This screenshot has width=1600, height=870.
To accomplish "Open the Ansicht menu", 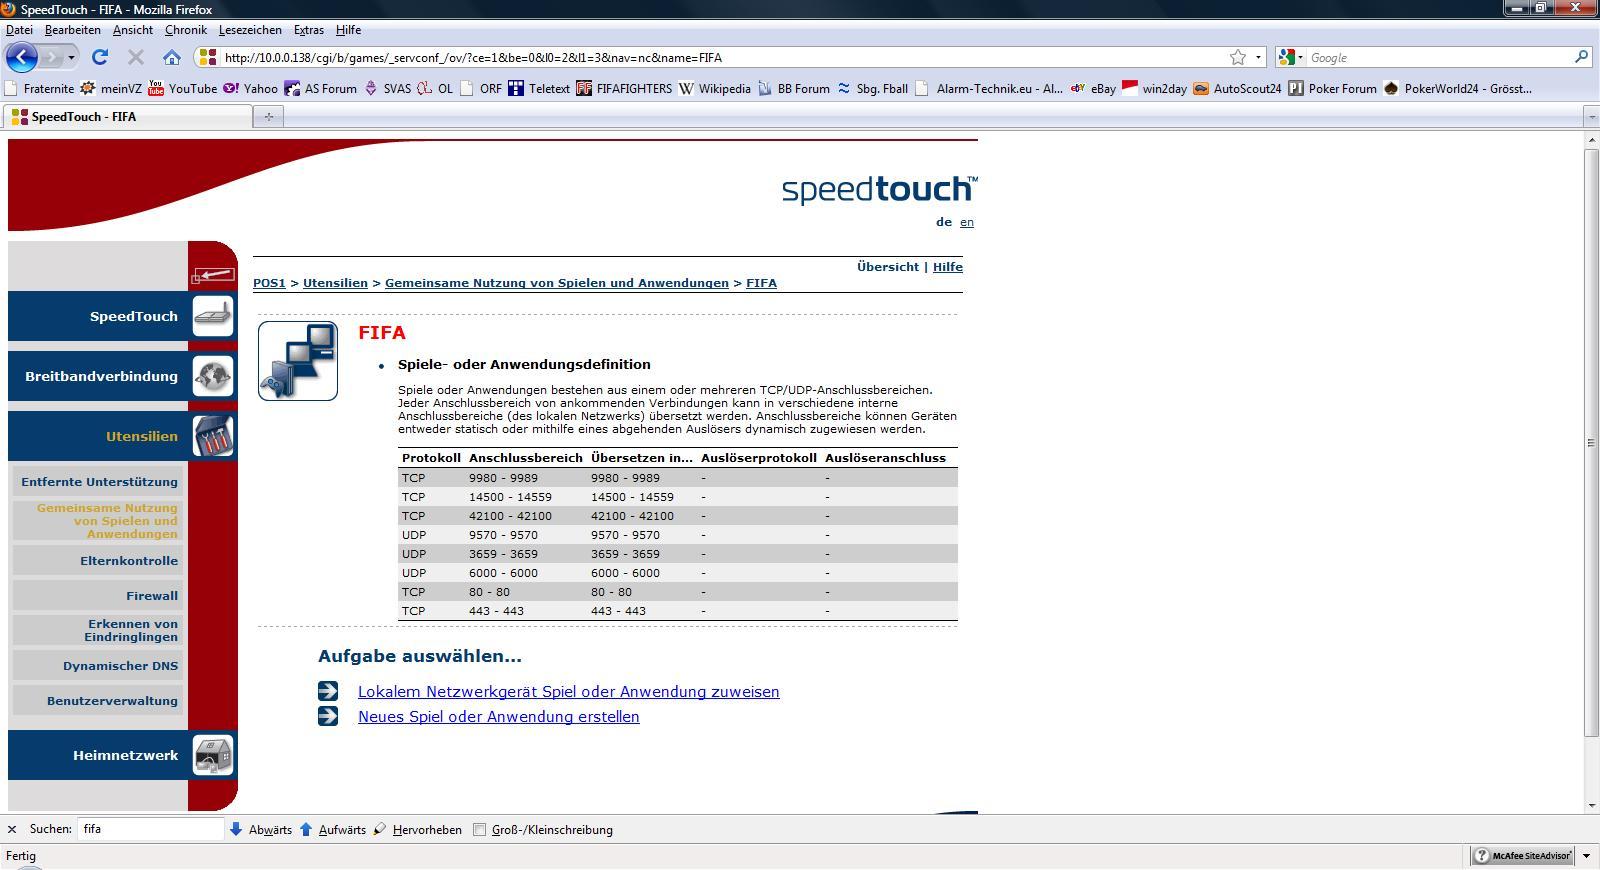I will tap(133, 30).
